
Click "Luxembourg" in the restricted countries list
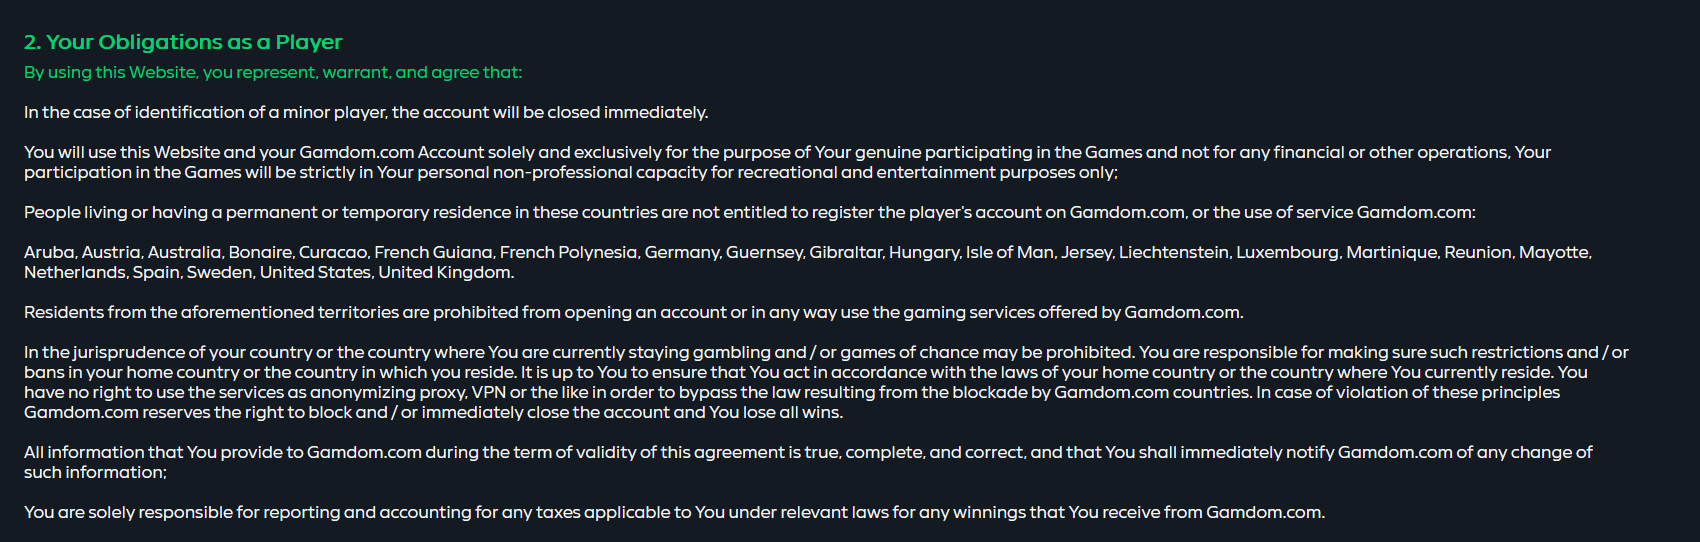coord(1287,252)
